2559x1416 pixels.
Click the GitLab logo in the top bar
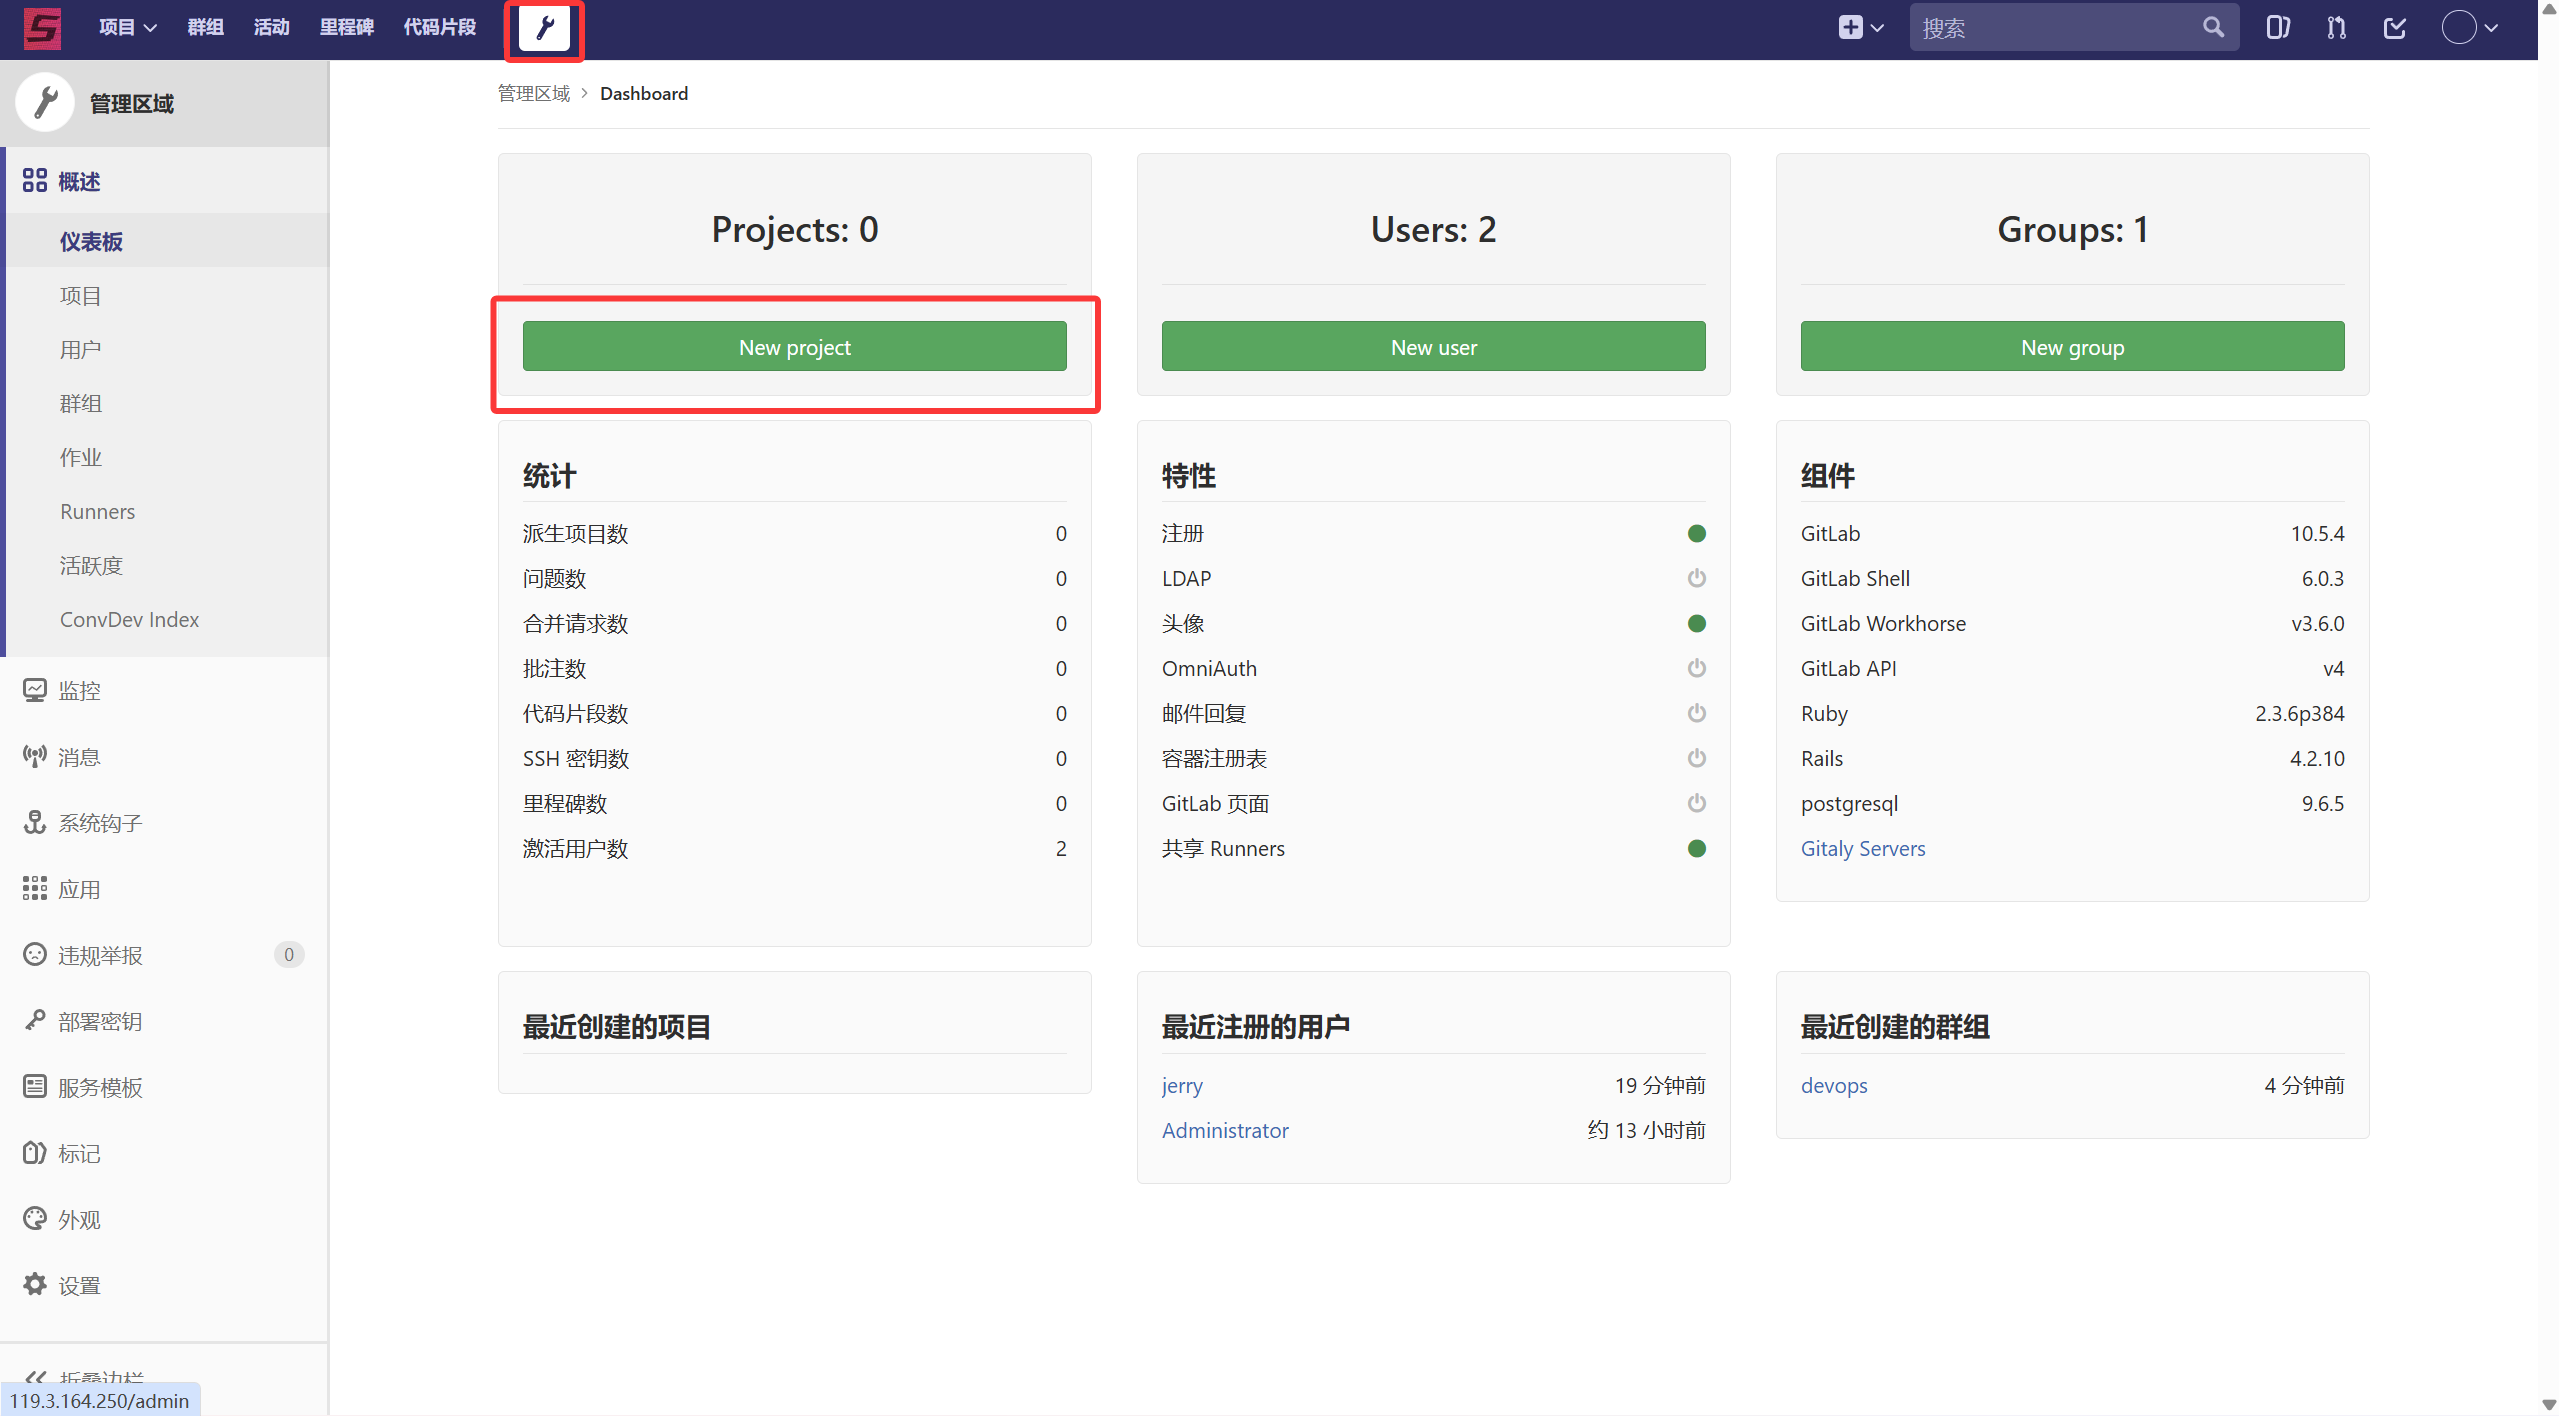[x=42, y=28]
